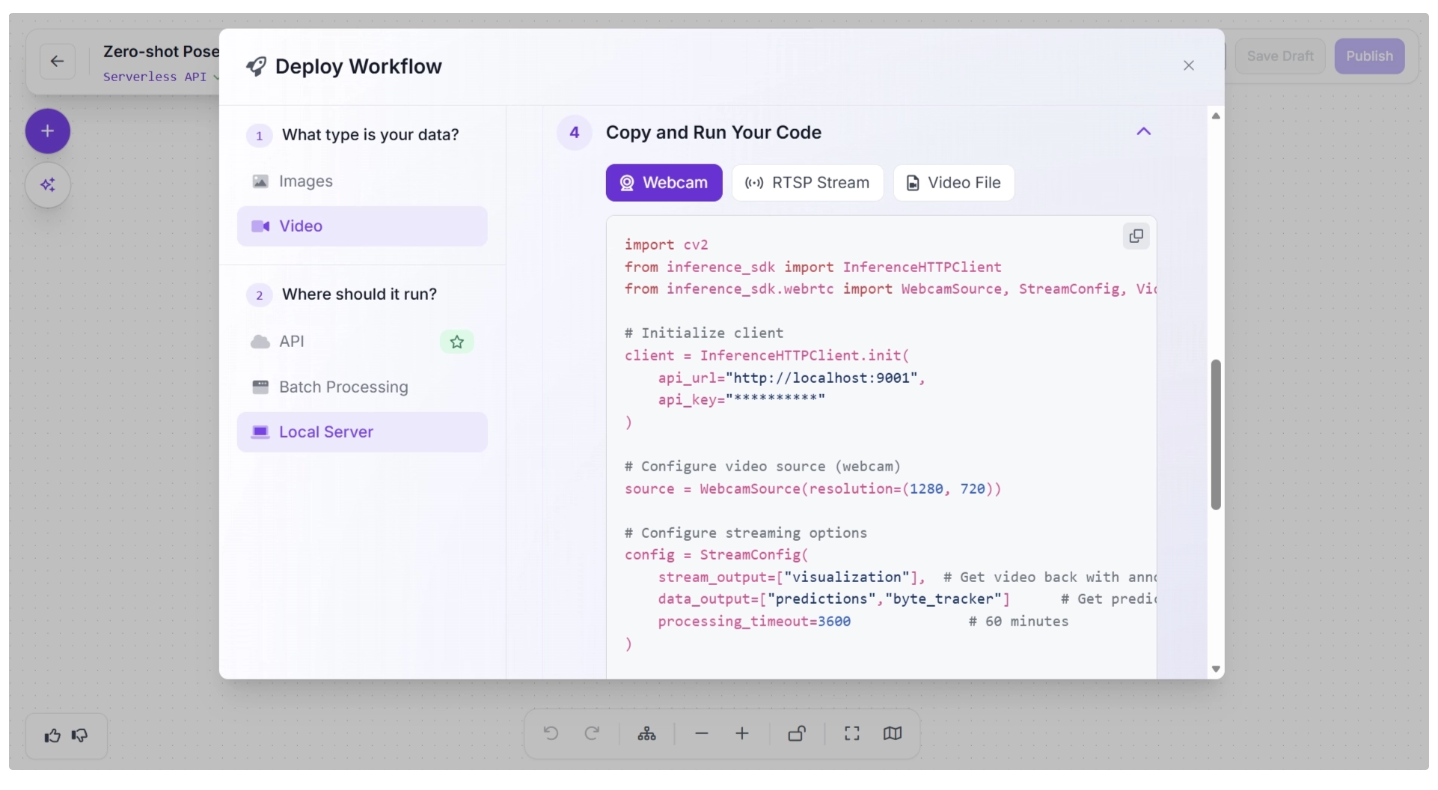Toggle the minimap icon
This screenshot has width=1438, height=790.
[x=893, y=734]
